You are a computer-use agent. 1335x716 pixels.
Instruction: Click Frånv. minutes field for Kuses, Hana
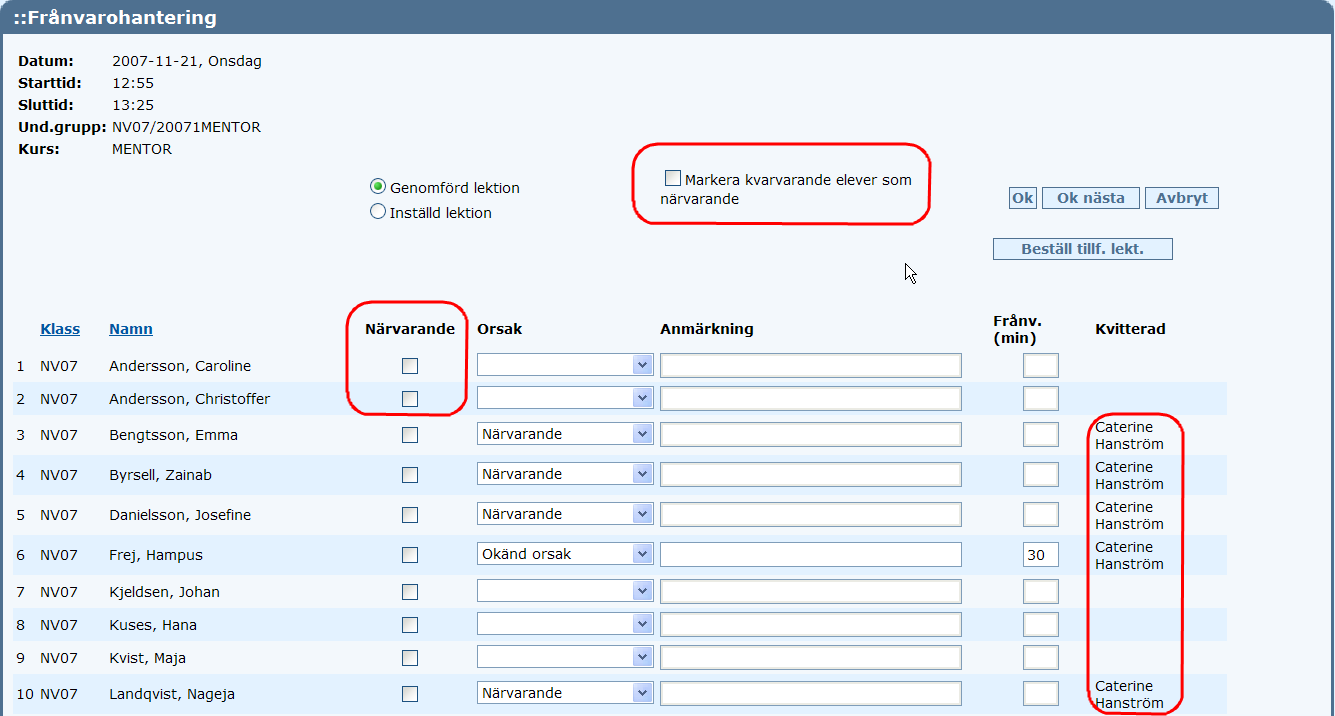click(1041, 624)
